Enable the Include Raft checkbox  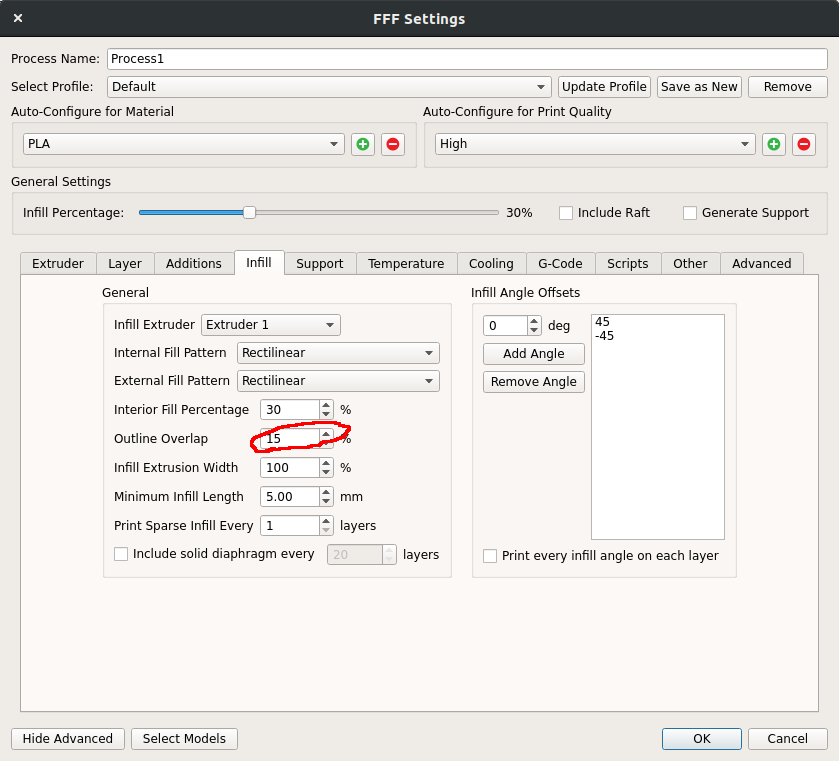(x=566, y=213)
